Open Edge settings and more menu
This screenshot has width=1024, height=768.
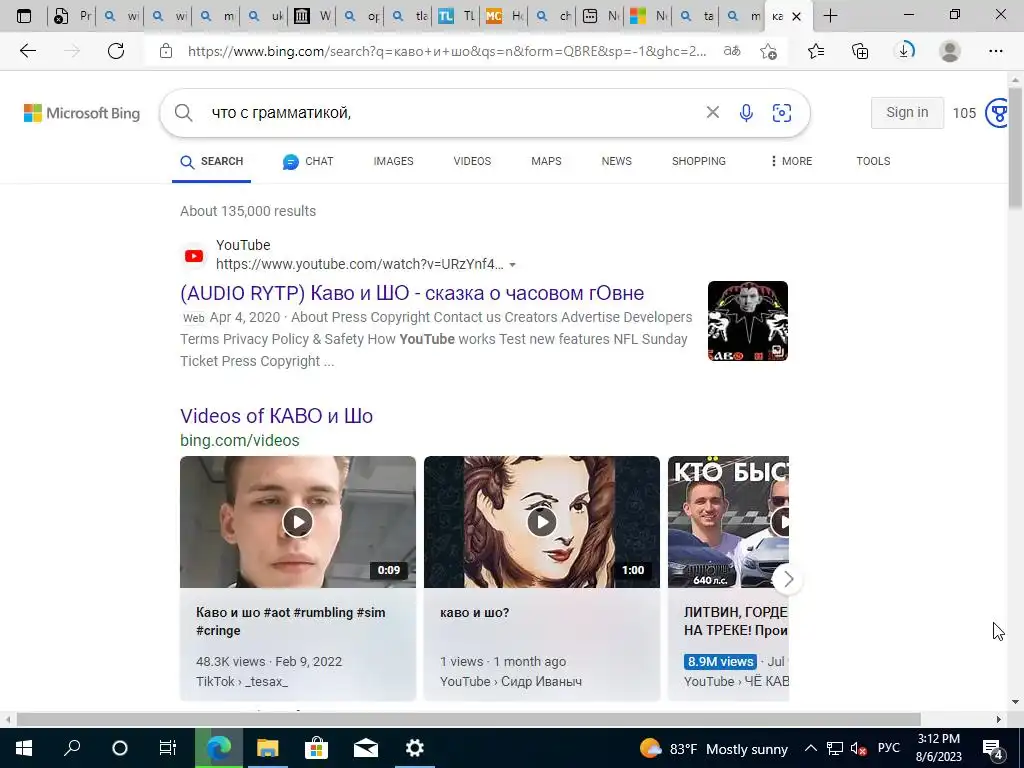click(x=995, y=51)
